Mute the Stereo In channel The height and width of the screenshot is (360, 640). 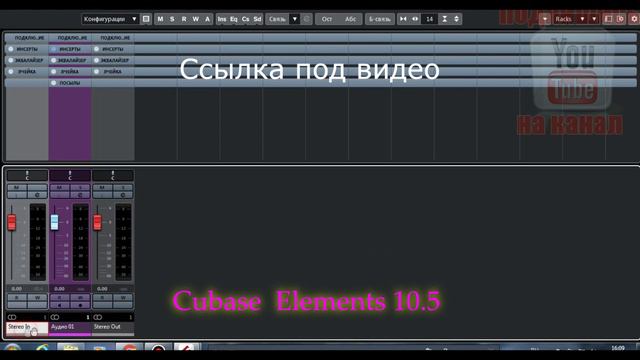(17, 187)
